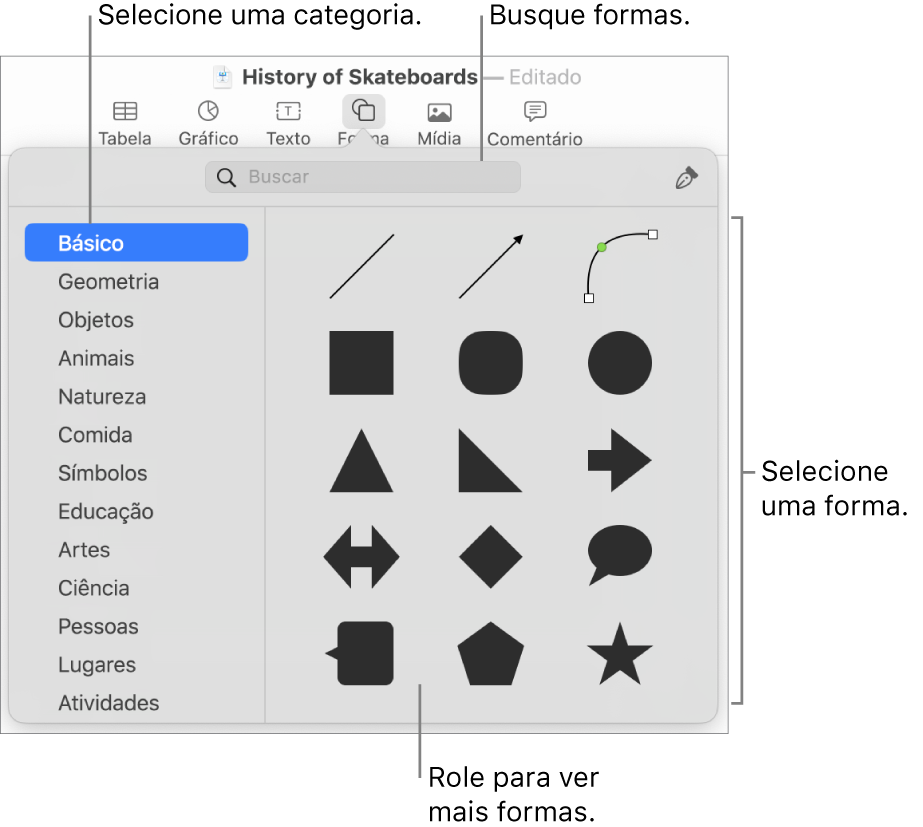Insert the plain line shape
923x827 pixels.
click(x=361, y=266)
